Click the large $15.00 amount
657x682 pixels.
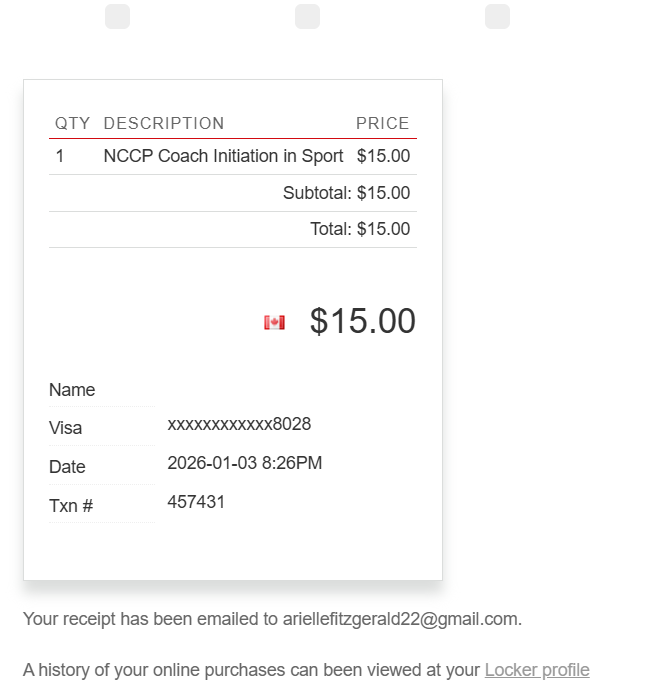362,321
